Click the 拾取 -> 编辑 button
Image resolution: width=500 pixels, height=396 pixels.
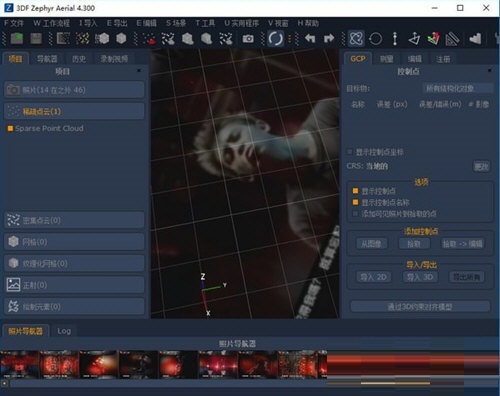[463, 244]
